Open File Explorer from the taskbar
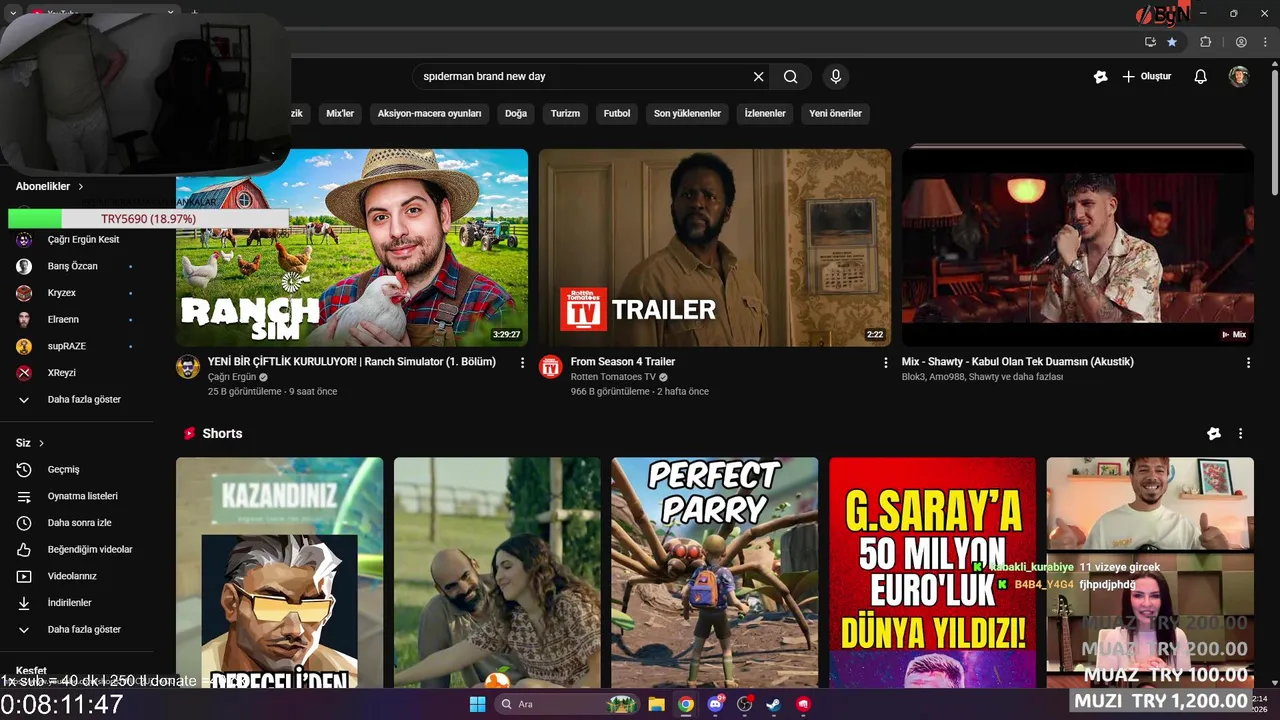 click(656, 704)
